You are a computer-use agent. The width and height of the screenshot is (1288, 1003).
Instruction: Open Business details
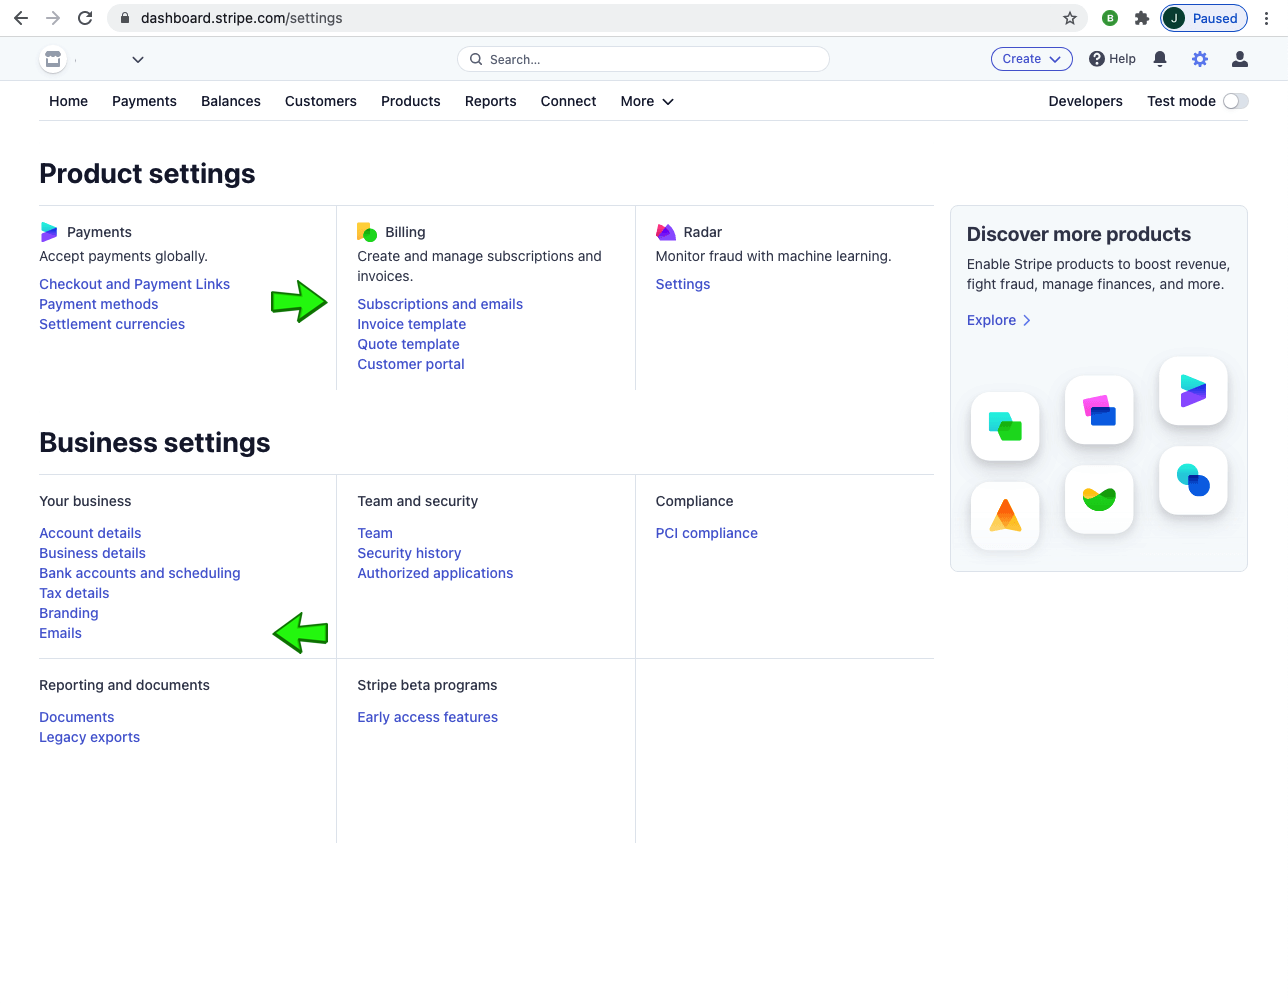(x=92, y=553)
